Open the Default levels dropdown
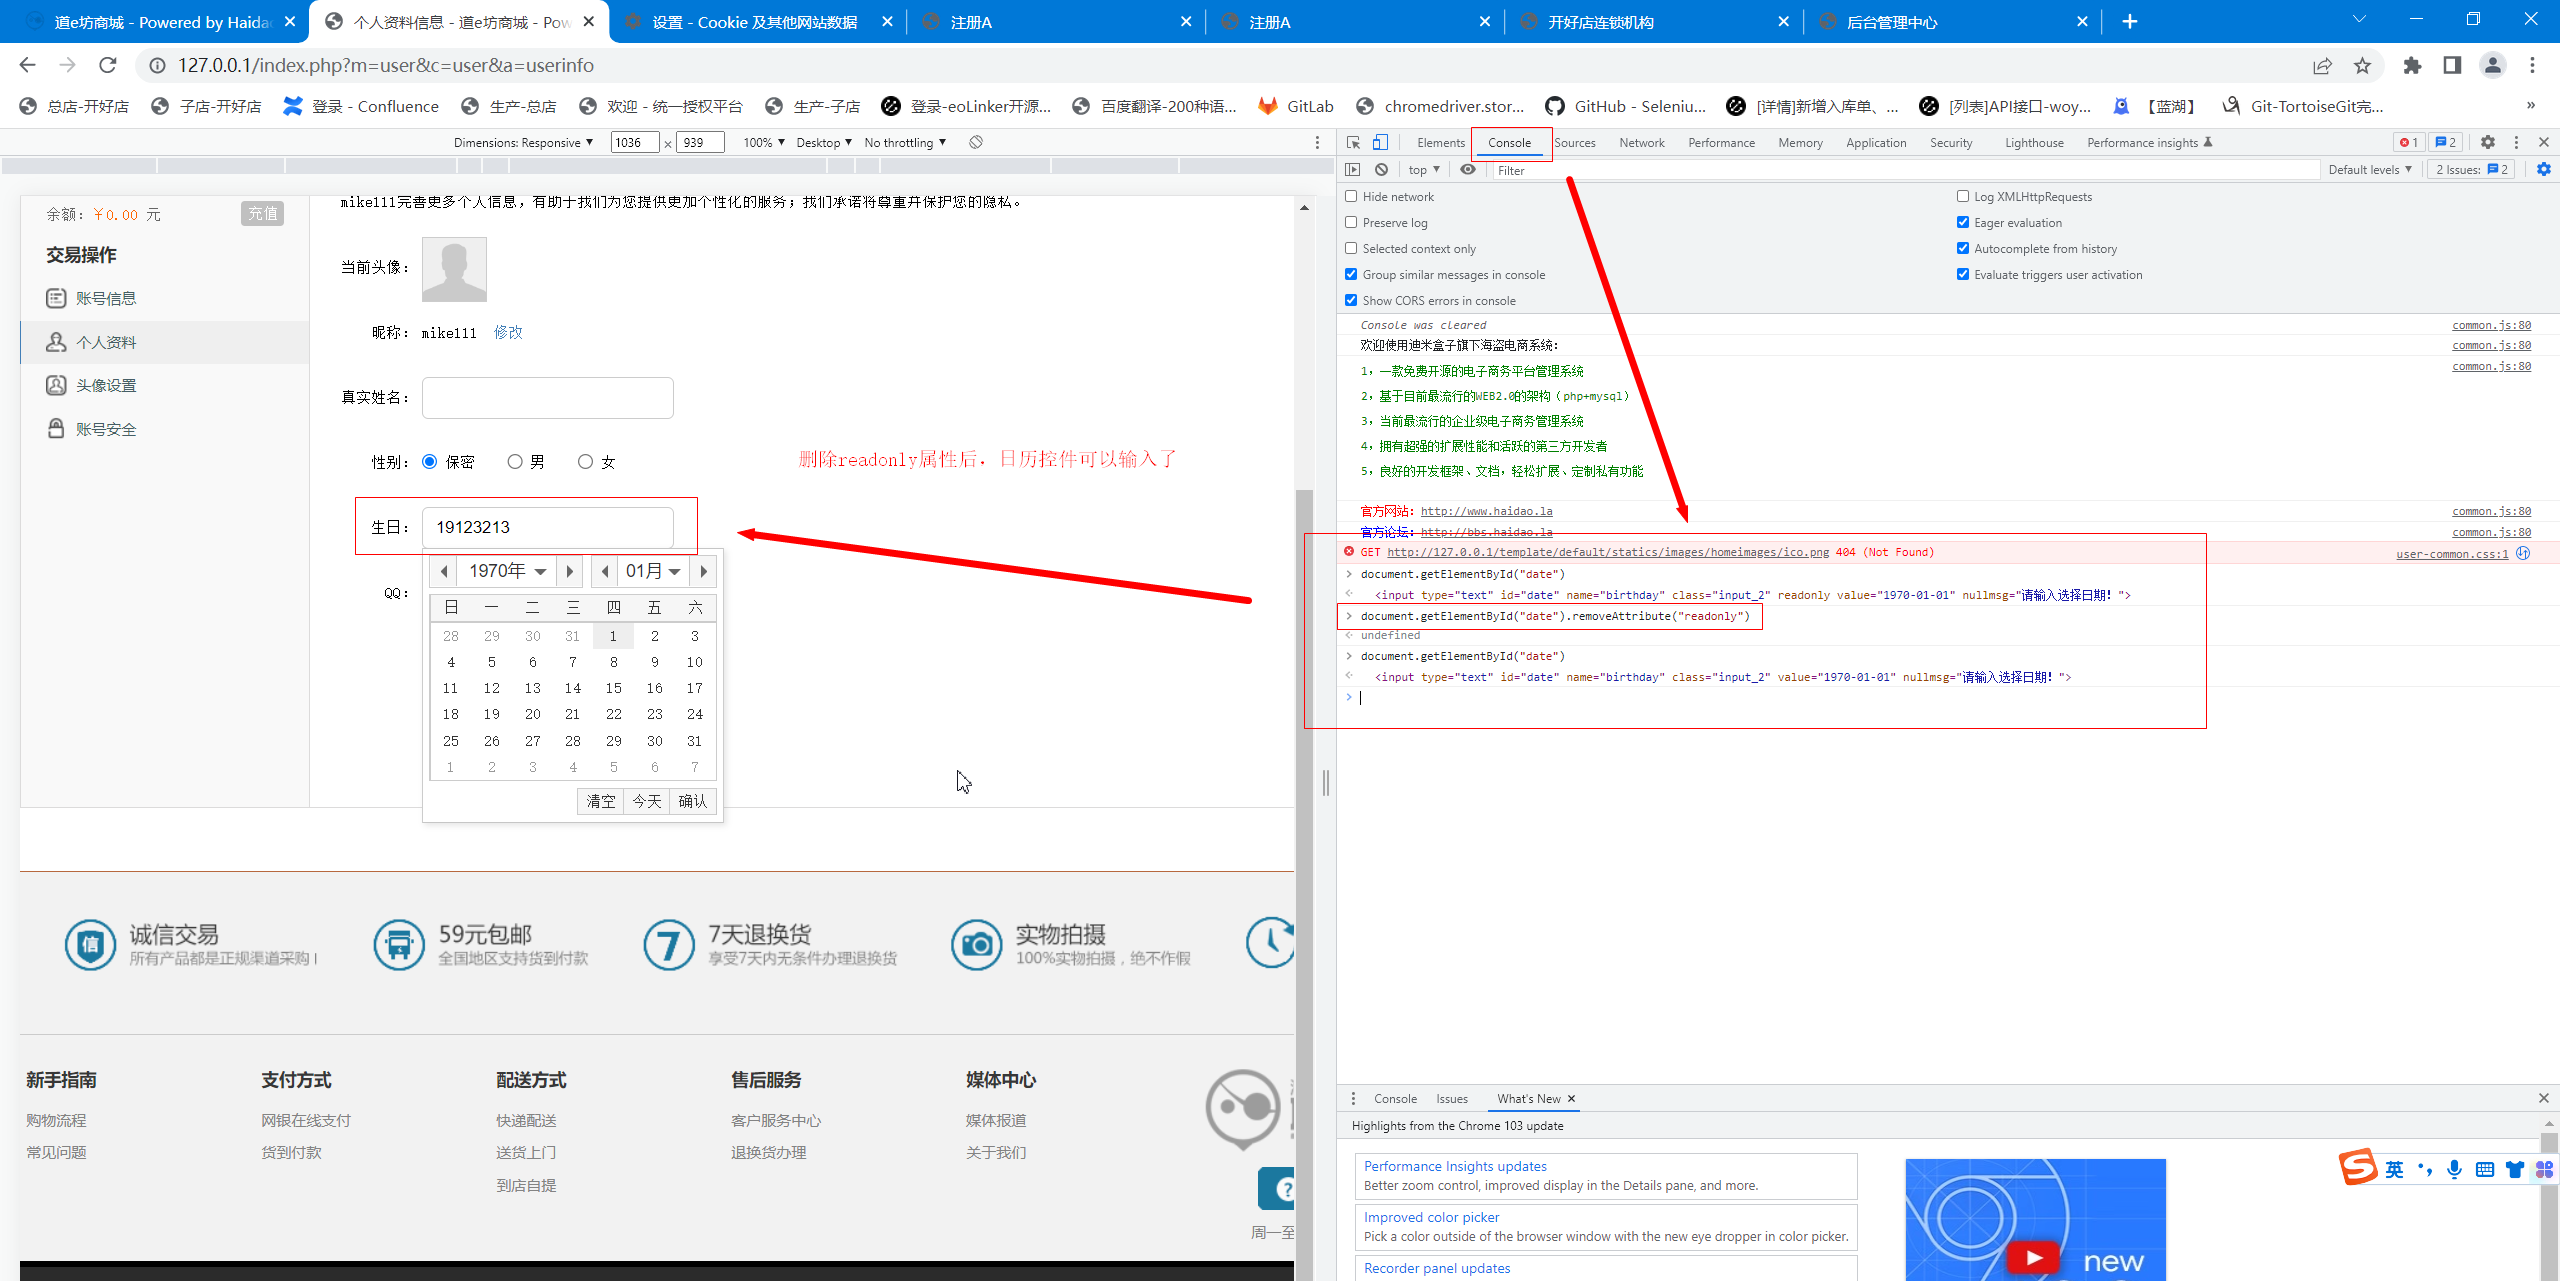Viewport: 2560px width, 1281px height. (x=2369, y=170)
